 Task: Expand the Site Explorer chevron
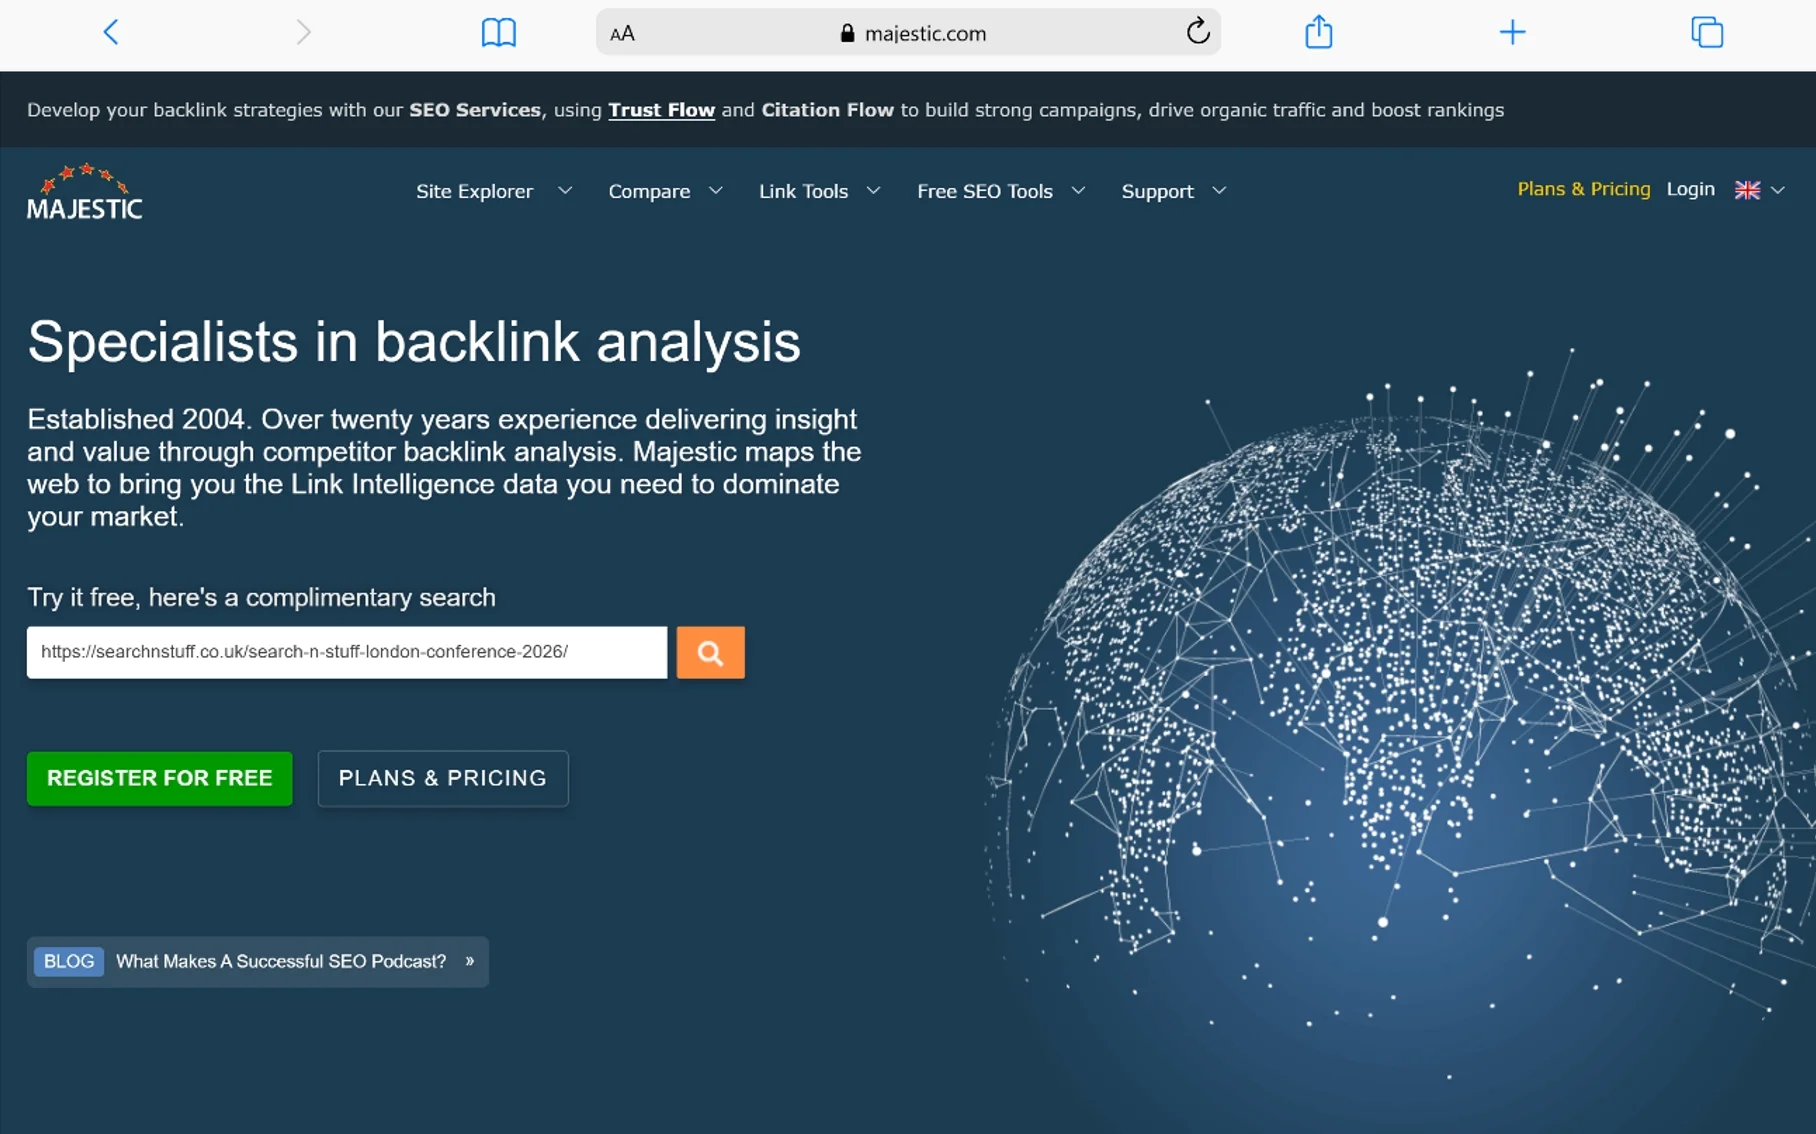[x=565, y=190]
